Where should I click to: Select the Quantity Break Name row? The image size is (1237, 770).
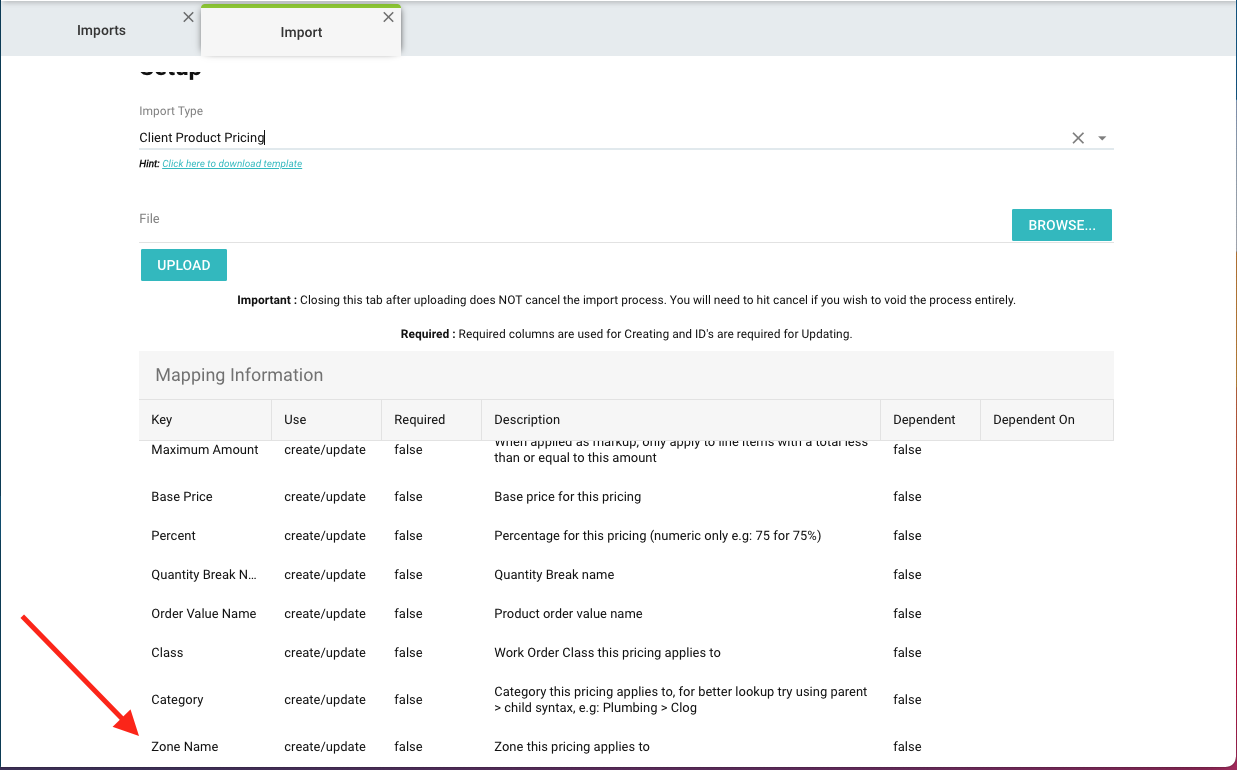click(x=204, y=575)
